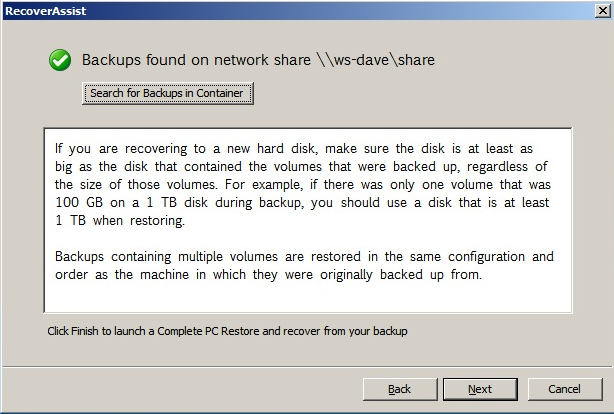Click blank blue area of title bar
Screen dimensions: 614x414
pyautogui.click(x=341, y=11)
